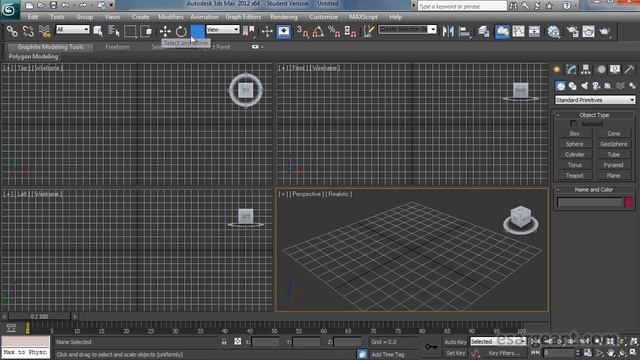Screen dimensions: 640x360
Task: Open the Edit menu
Action: point(33,17)
